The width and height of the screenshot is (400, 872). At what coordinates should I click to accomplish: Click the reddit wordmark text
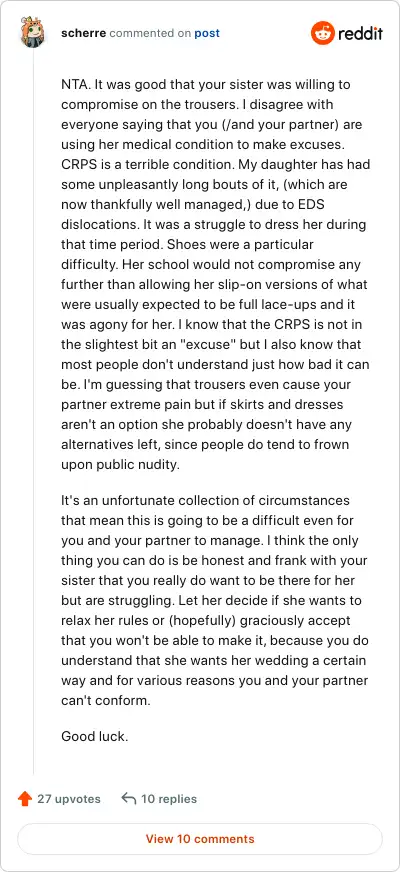[360, 33]
